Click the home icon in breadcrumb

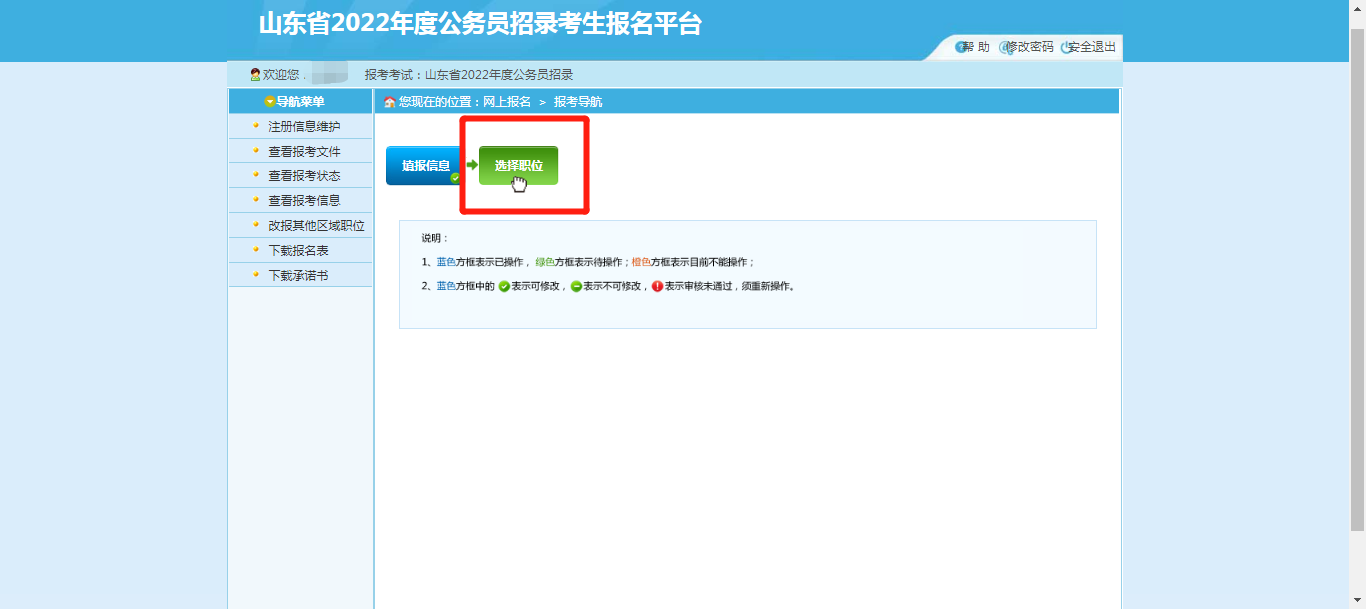click(390, 102)
